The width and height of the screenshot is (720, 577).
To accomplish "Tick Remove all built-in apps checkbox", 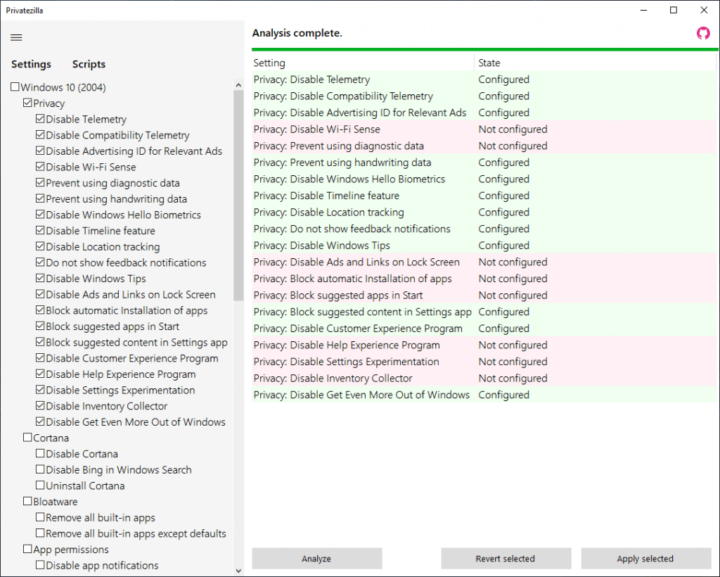I will pos(40,518).
